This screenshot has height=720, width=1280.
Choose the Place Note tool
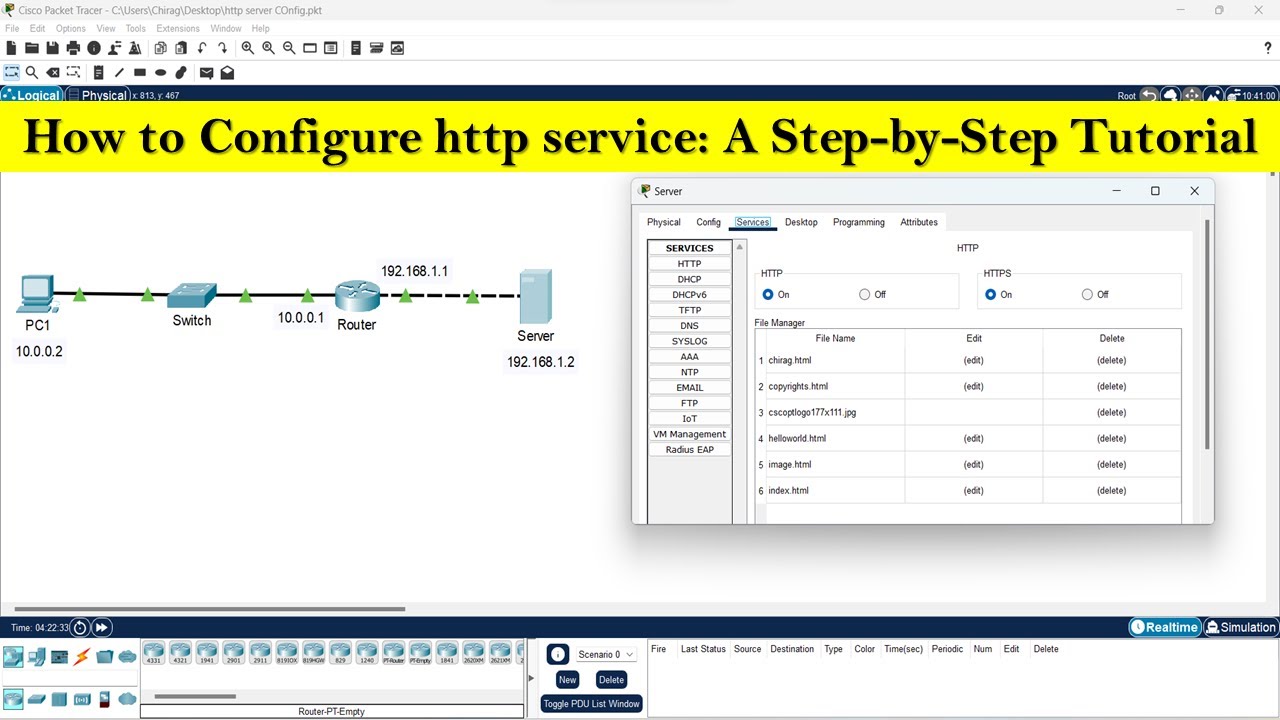point(98,72)
